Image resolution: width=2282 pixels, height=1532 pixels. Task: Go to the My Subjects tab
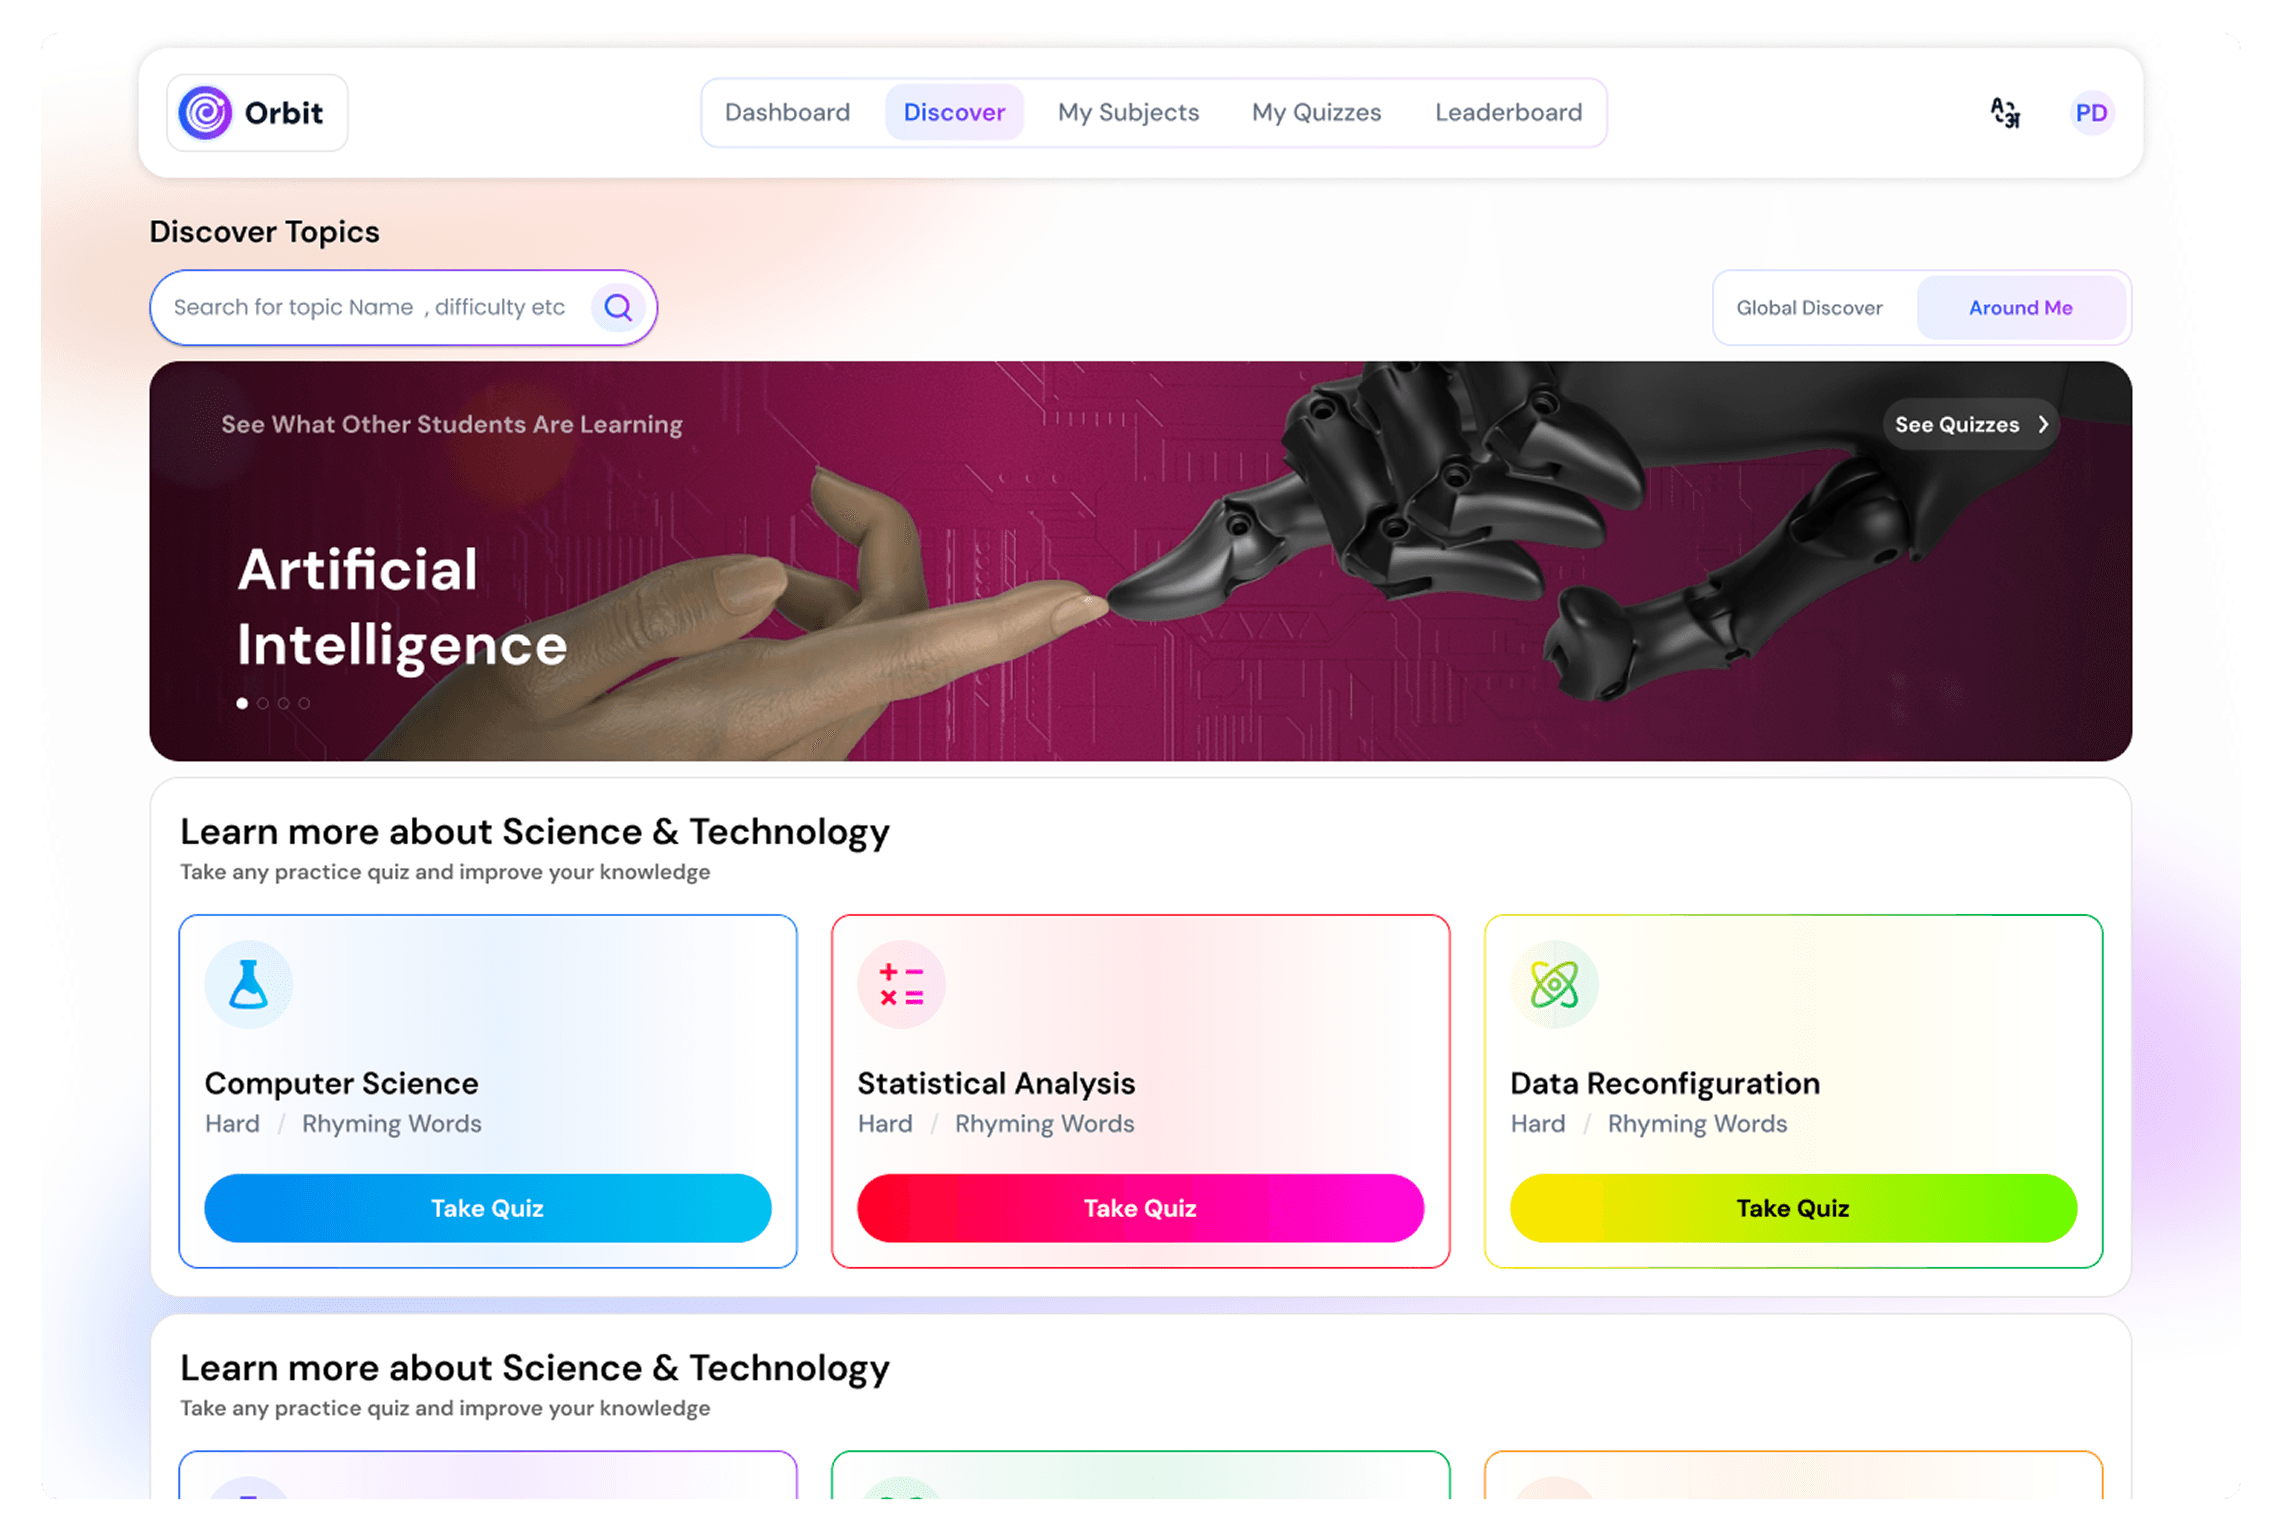tap(1128, 112)
